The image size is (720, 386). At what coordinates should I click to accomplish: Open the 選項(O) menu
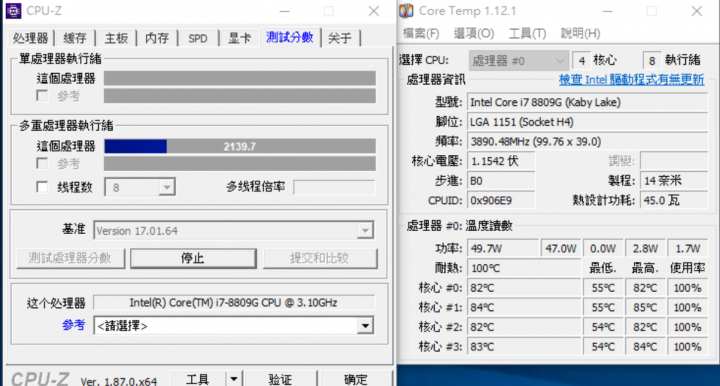pyautogui.click(x=473, y=34)
